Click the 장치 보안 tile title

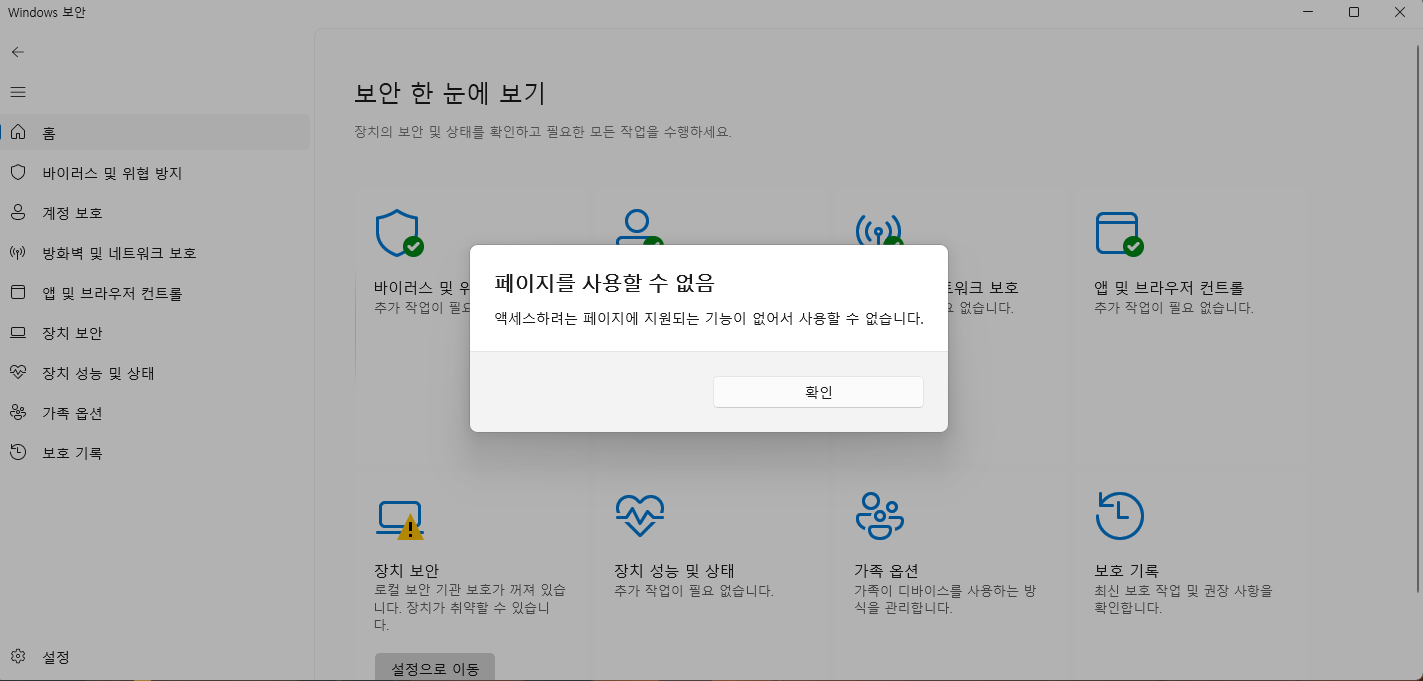[407, 570]
